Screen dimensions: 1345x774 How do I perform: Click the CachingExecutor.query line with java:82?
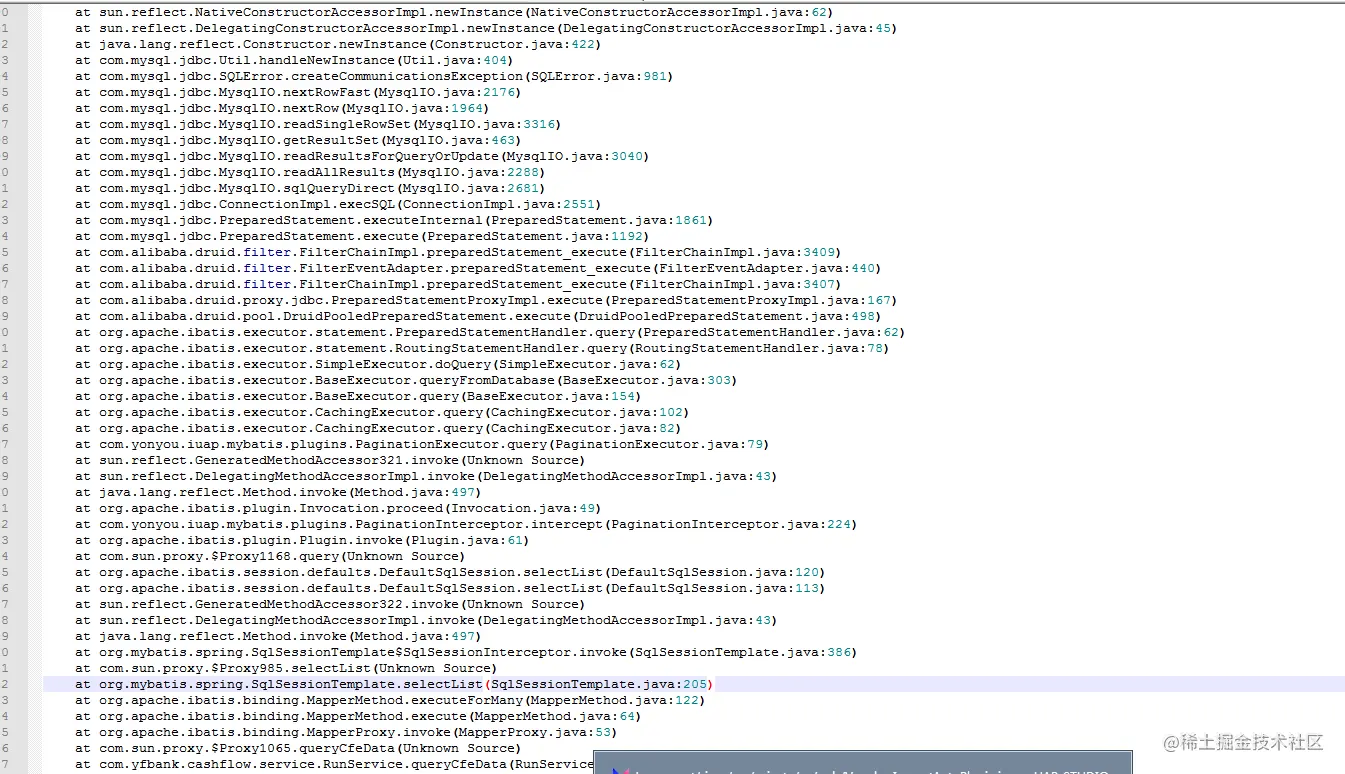(378, 428)
